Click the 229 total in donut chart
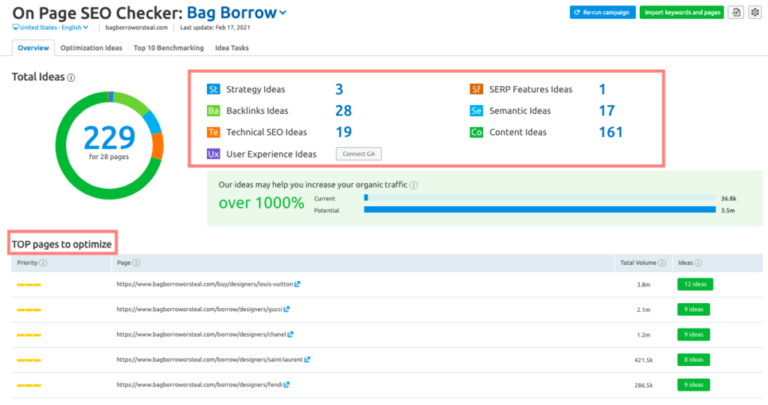 point(109,138)
